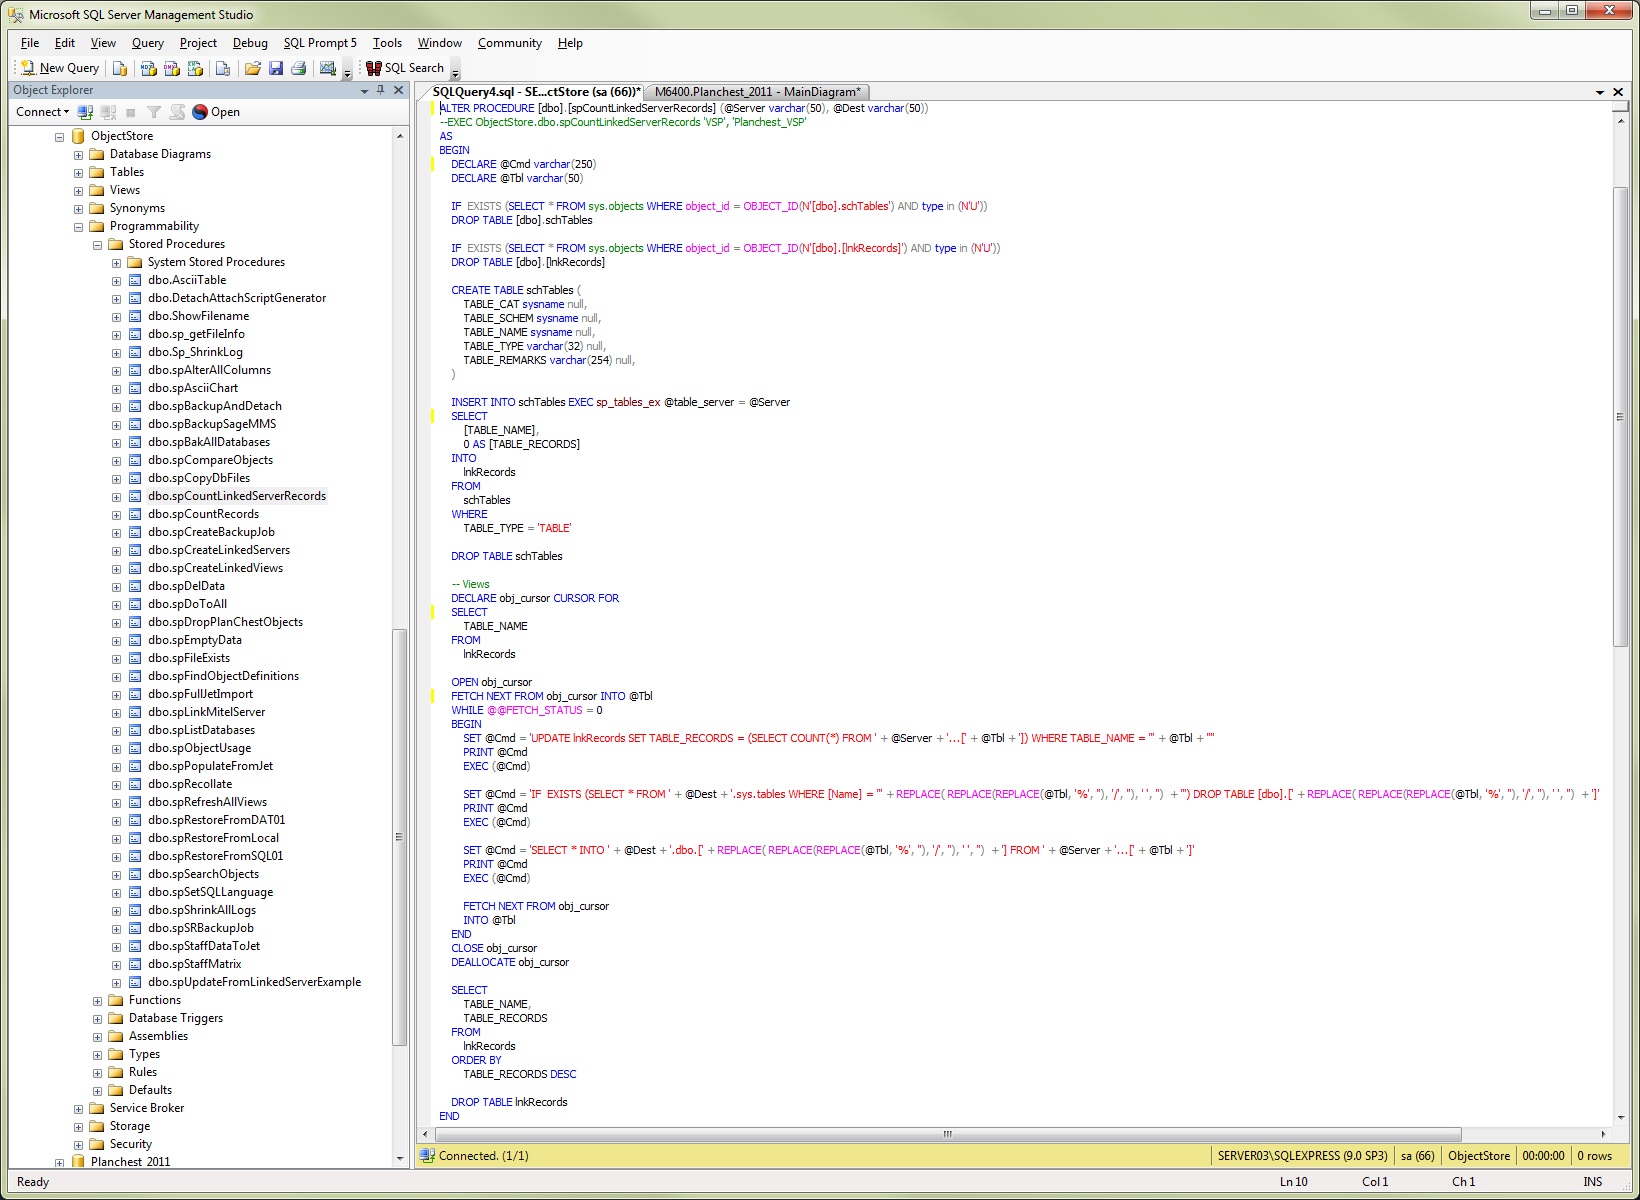This screenshot has width=1640, height=1200.
Task: Click the SQL Search binoculars button
Action: (x=405, y=68)
